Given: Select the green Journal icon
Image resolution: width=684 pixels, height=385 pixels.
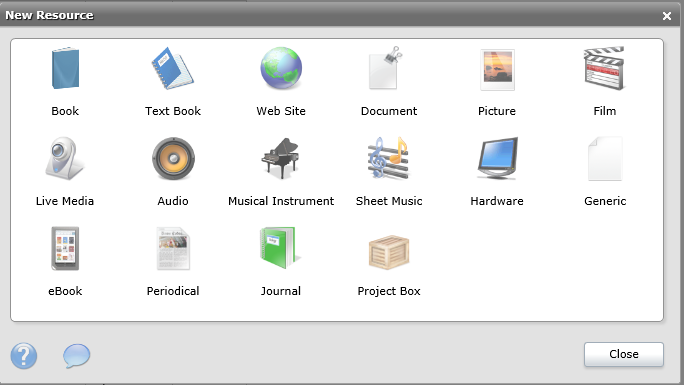Looking at the screenshot, I should (x=280, y=248).
